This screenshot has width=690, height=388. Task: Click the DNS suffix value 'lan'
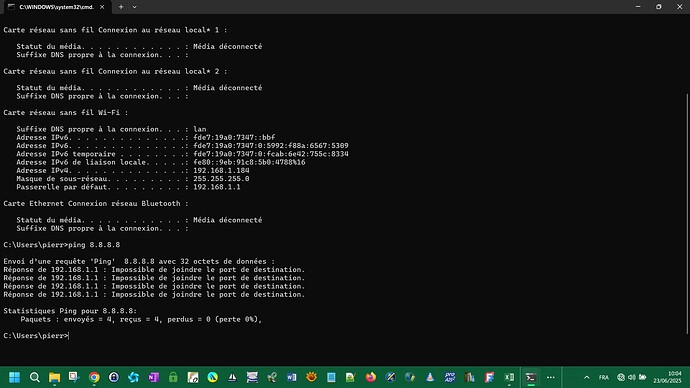point(200,129)
